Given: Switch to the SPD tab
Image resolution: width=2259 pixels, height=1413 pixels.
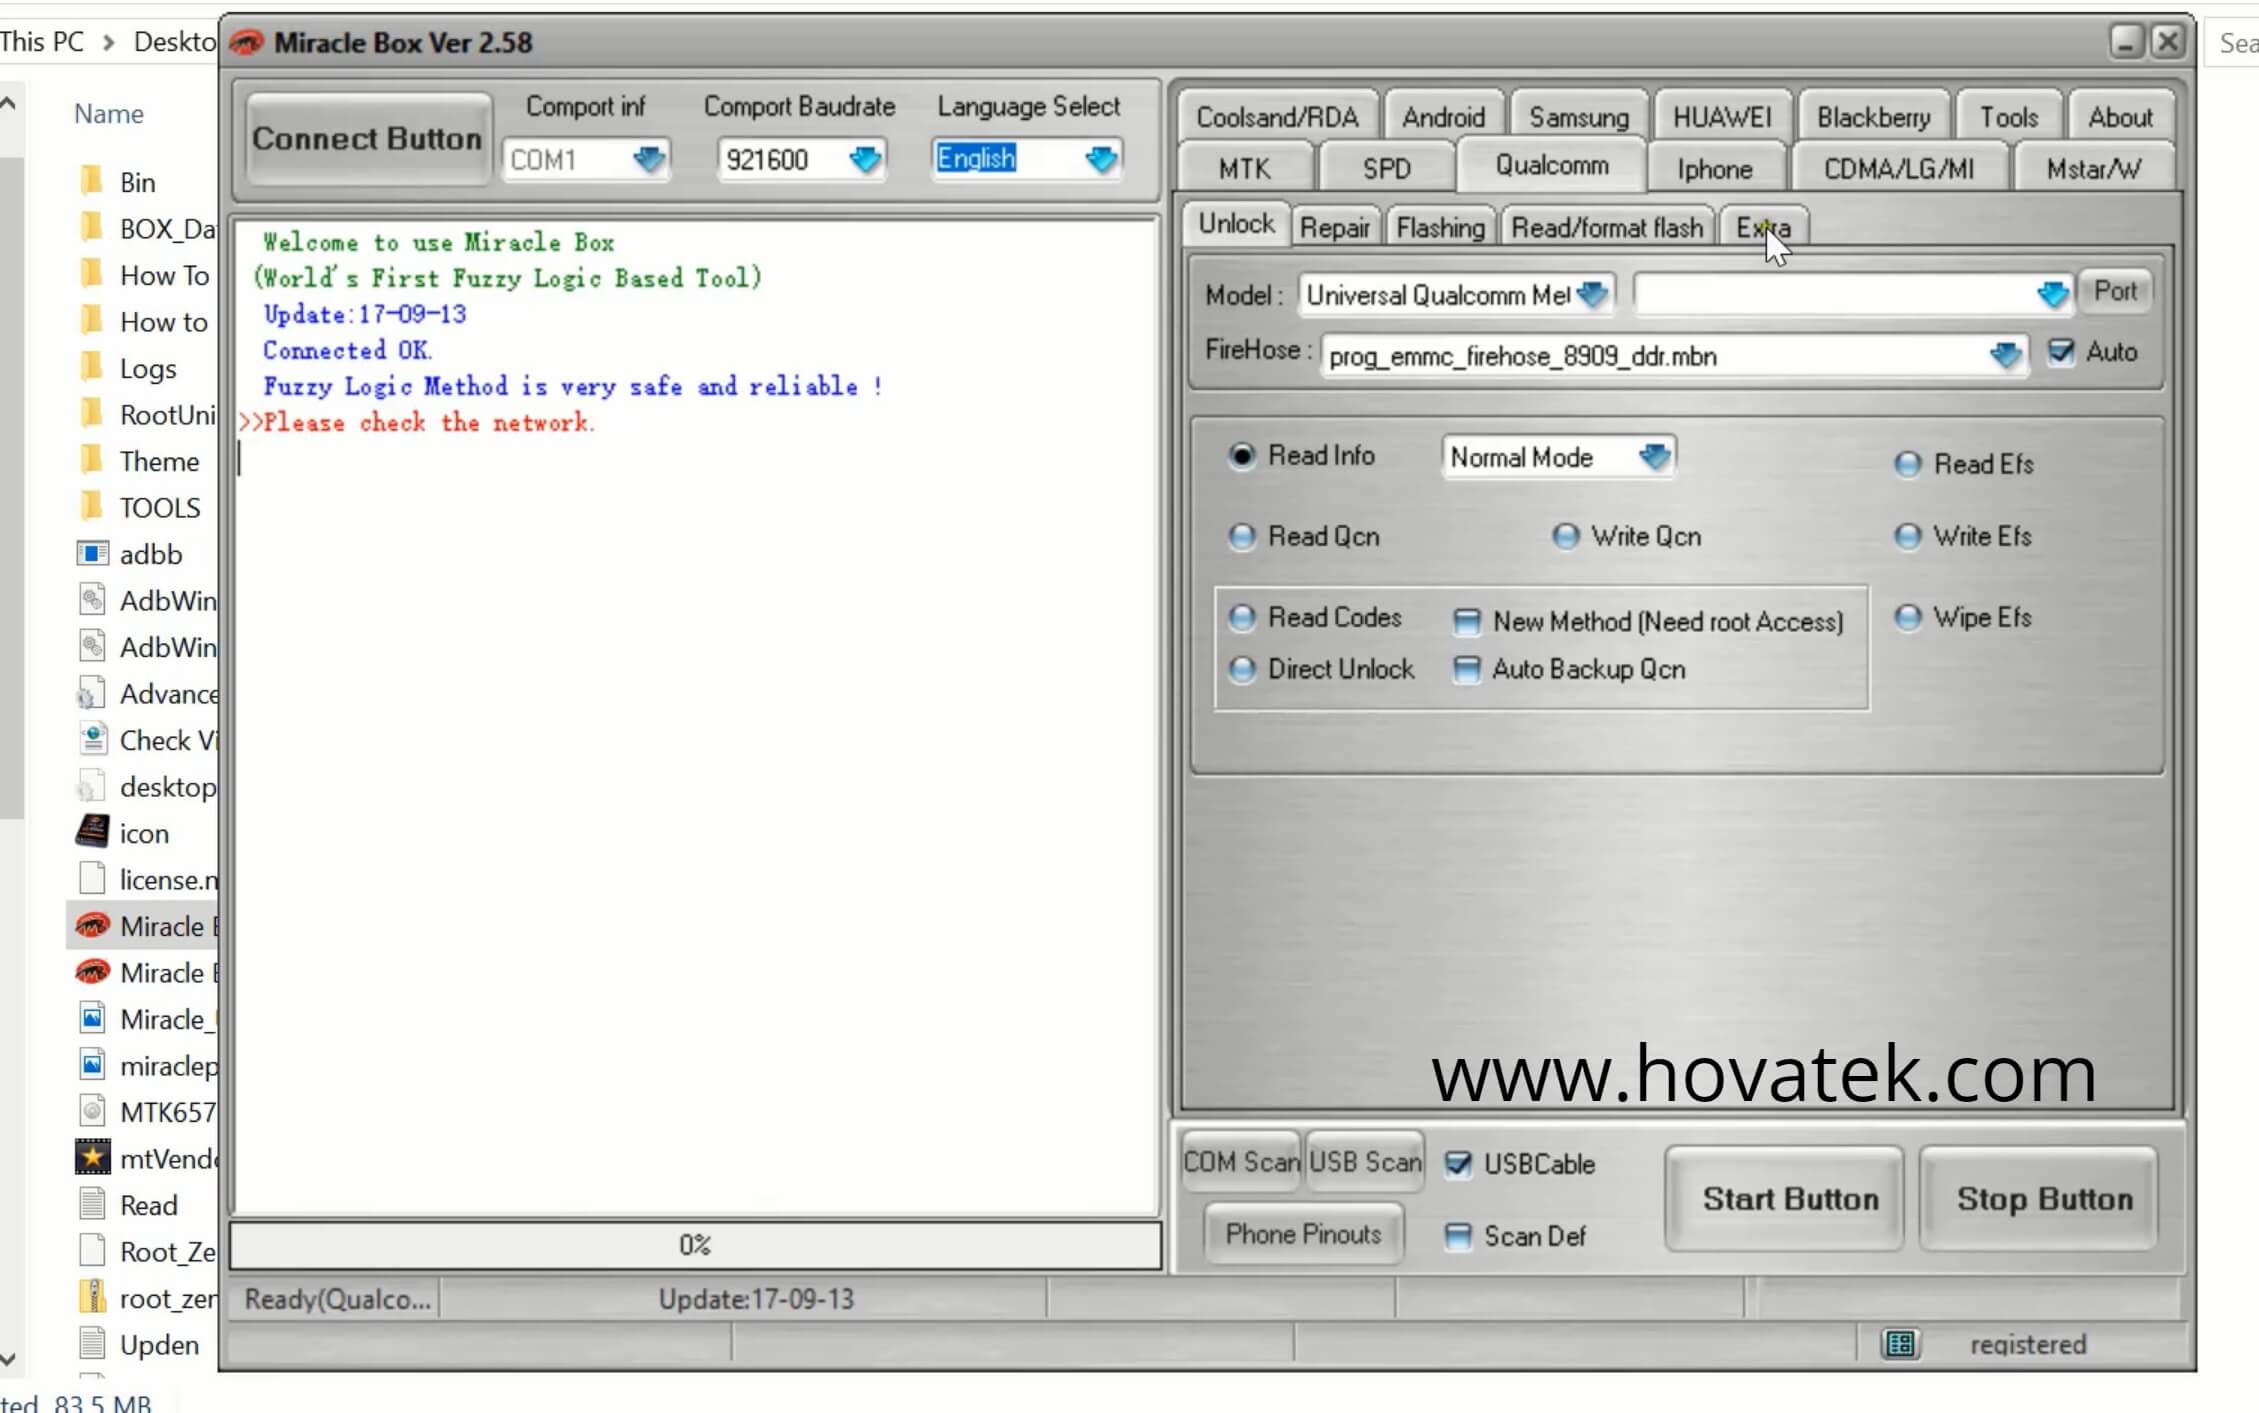Looking at the screenshot, I should [x=1386, y=168].
